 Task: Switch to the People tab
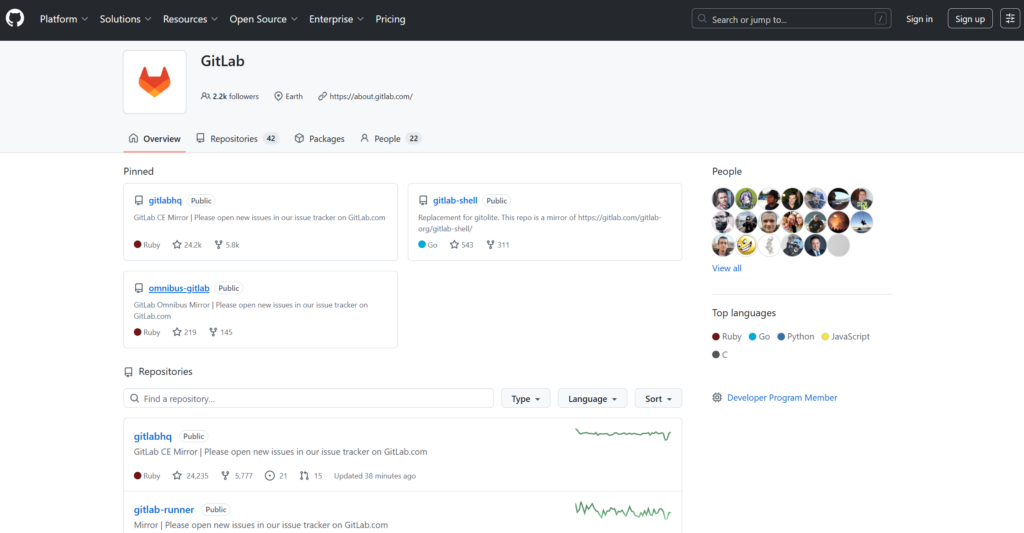pos(391,138)
